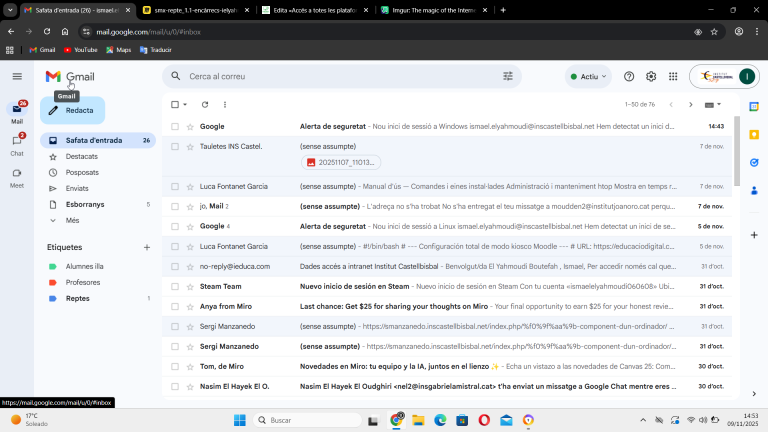
Task: Open the select-all checkbox dropdown arrow
Action: (x=185, y=104)
